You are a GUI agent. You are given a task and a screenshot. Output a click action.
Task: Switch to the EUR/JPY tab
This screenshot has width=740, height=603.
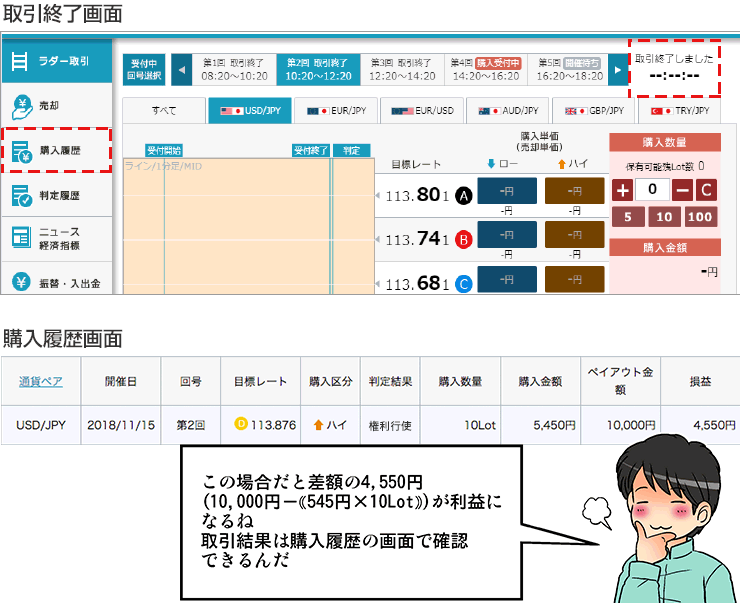pos(334,111)
